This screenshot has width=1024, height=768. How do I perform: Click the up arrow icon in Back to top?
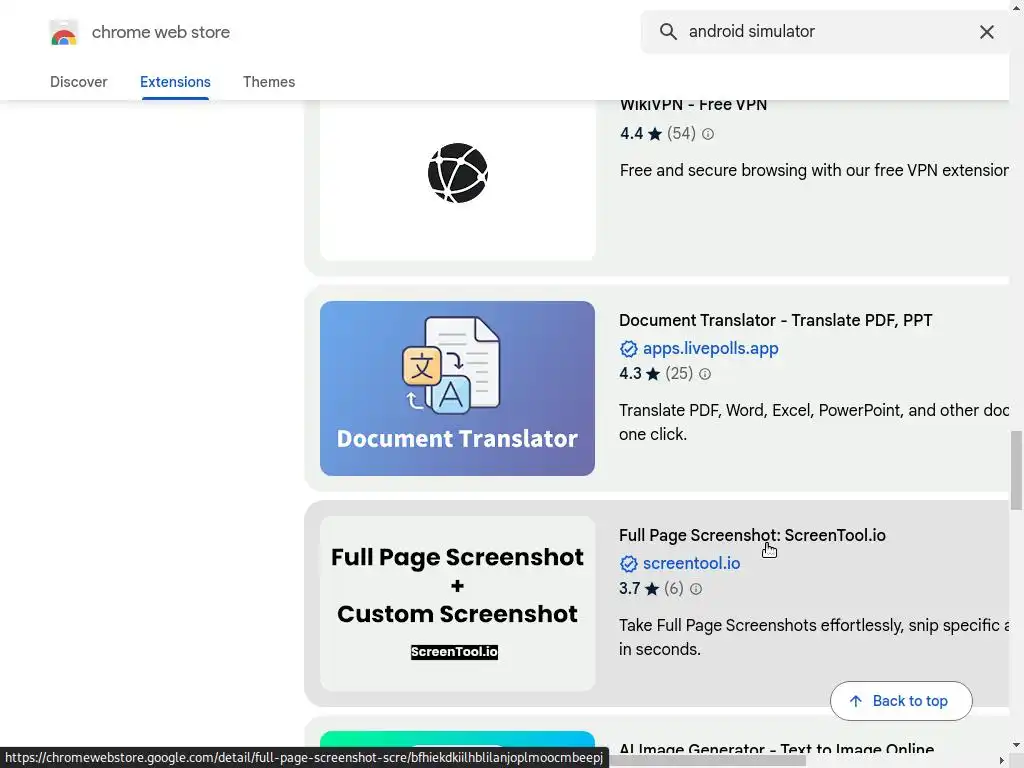(x=856, y=701)
